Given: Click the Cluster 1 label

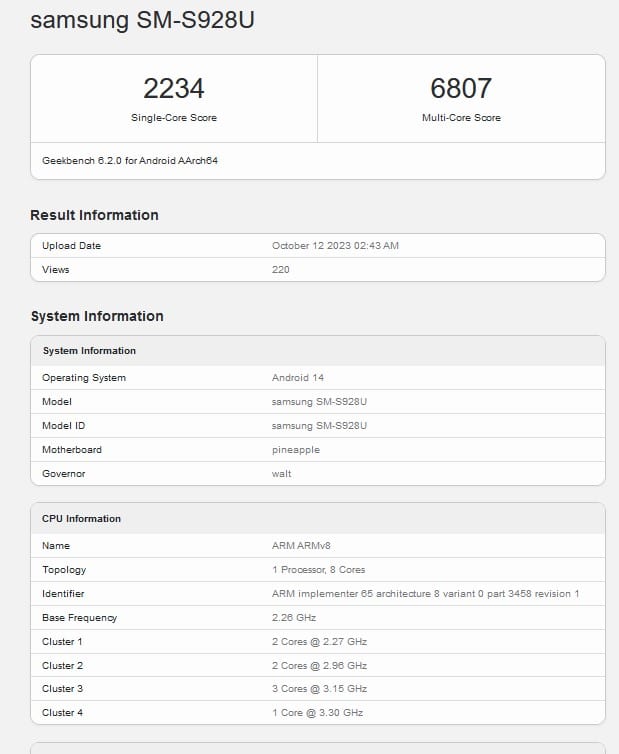Looking at the screenshot, I should point(62,642).
